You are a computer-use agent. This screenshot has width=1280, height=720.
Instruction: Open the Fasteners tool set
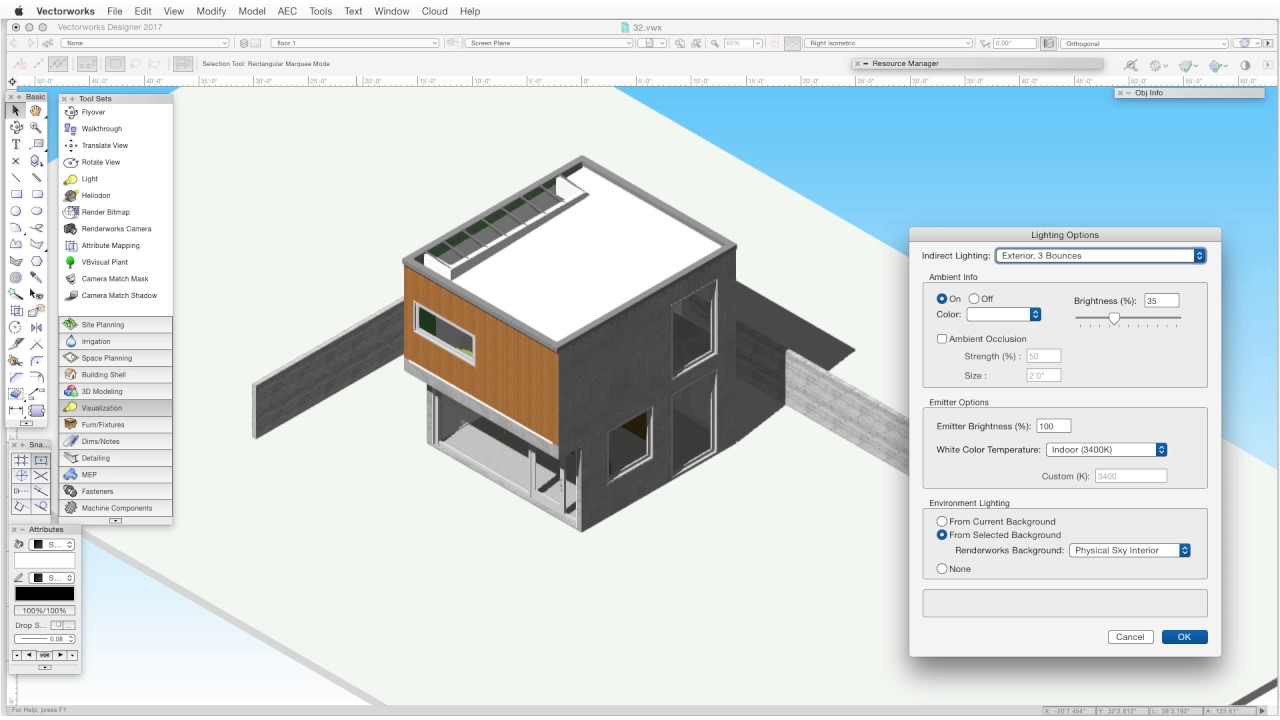(x=115, y=491)
